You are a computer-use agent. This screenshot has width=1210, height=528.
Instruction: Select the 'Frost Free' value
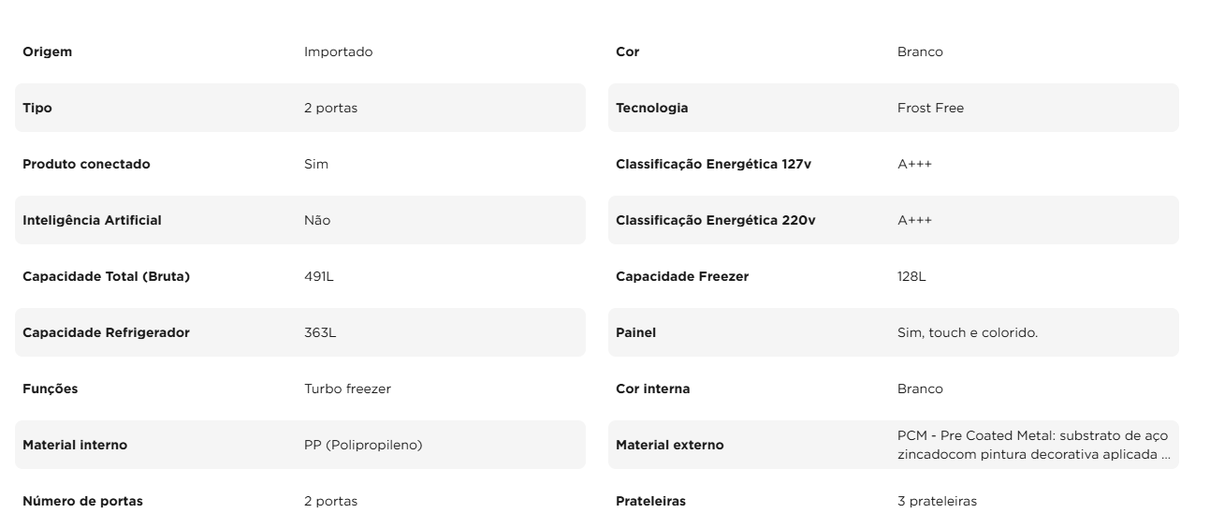[930, 108]
